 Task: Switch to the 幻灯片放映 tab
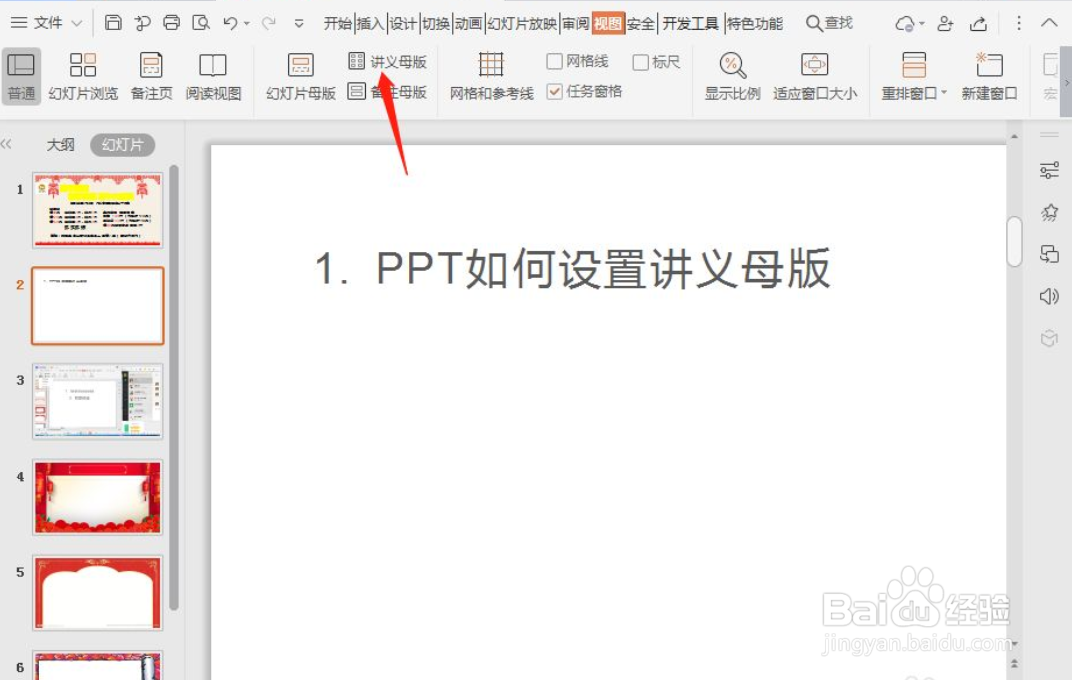pyautogui.click(x=522, y=23)
